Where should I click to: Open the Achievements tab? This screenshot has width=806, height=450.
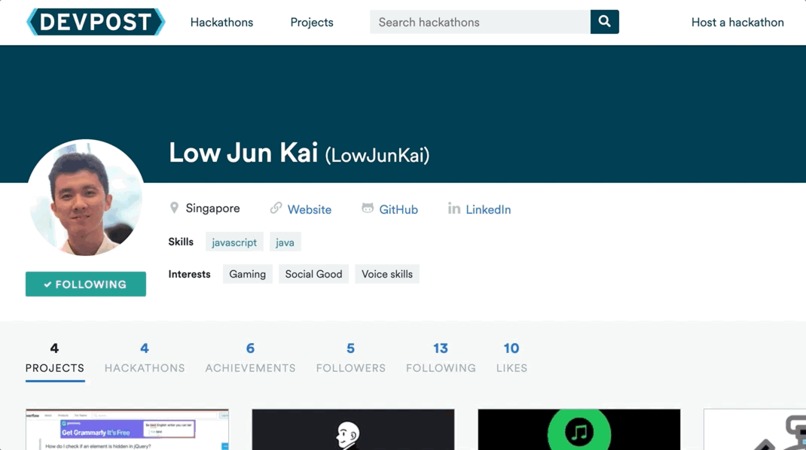pyautogui.click(x=250, y=358)
